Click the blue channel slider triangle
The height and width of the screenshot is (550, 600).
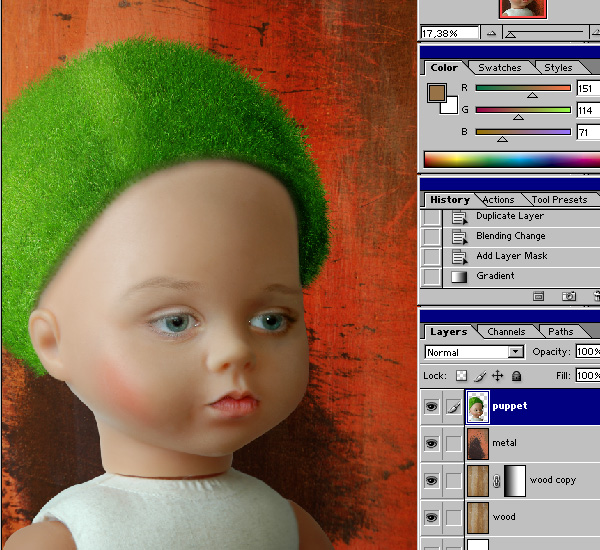[x=502, y=139]
